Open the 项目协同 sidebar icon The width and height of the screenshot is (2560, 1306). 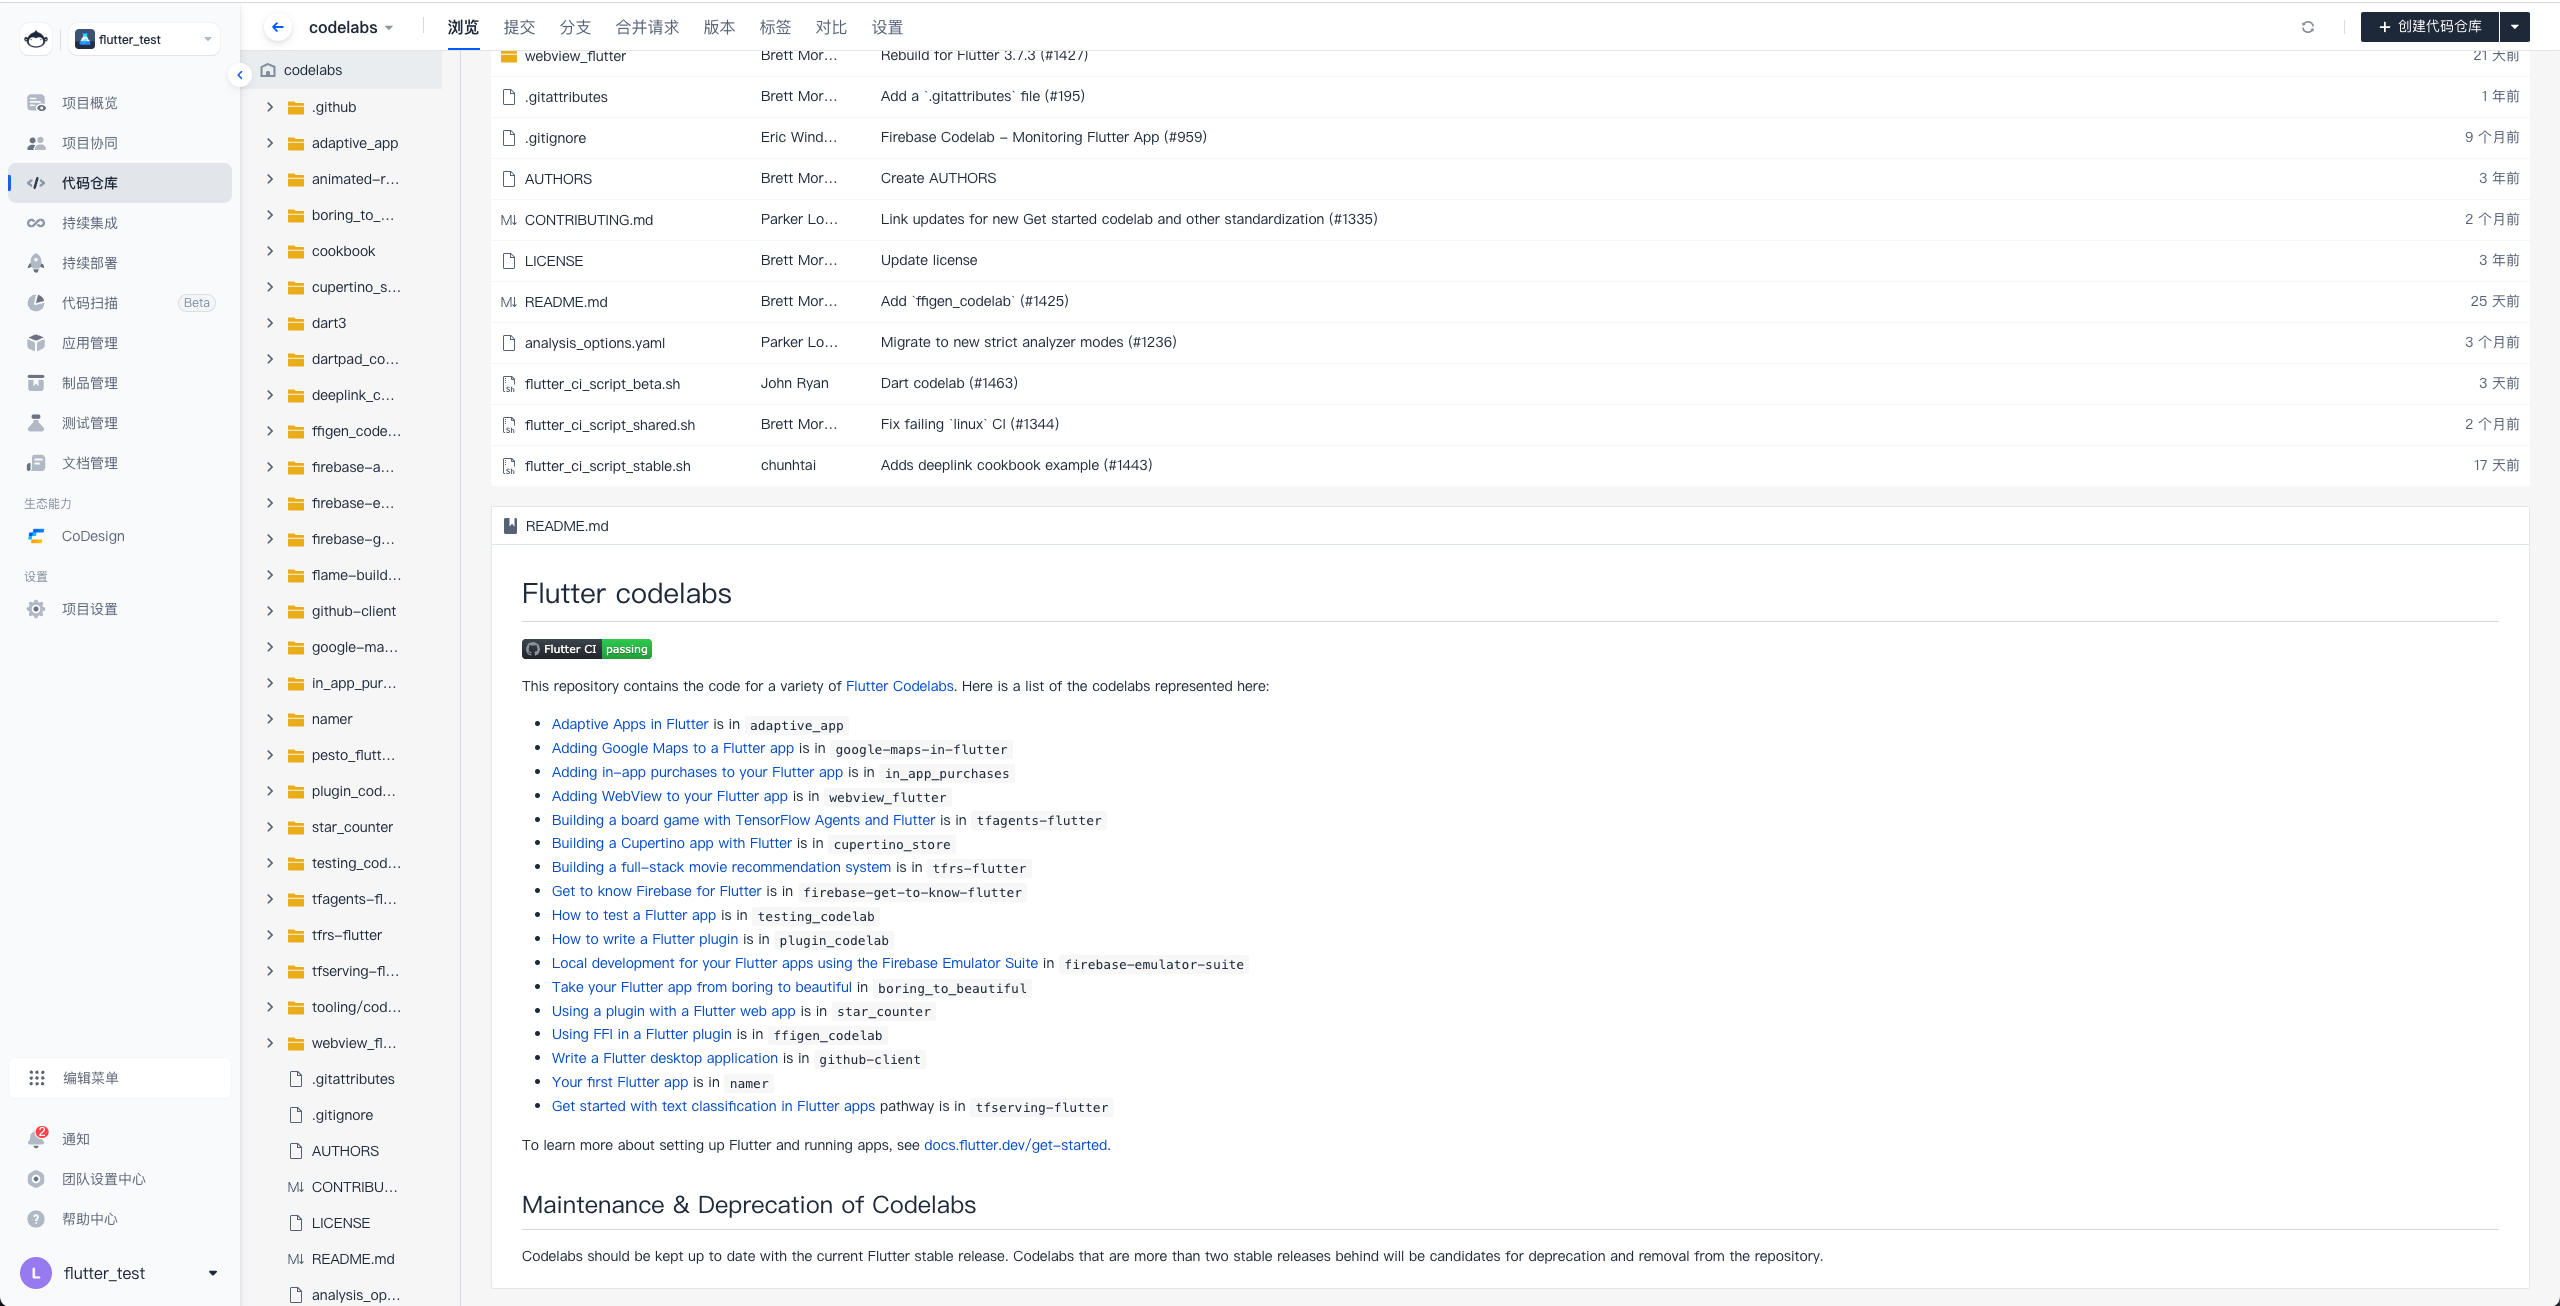pyautogui.click(x=36, y=143)
